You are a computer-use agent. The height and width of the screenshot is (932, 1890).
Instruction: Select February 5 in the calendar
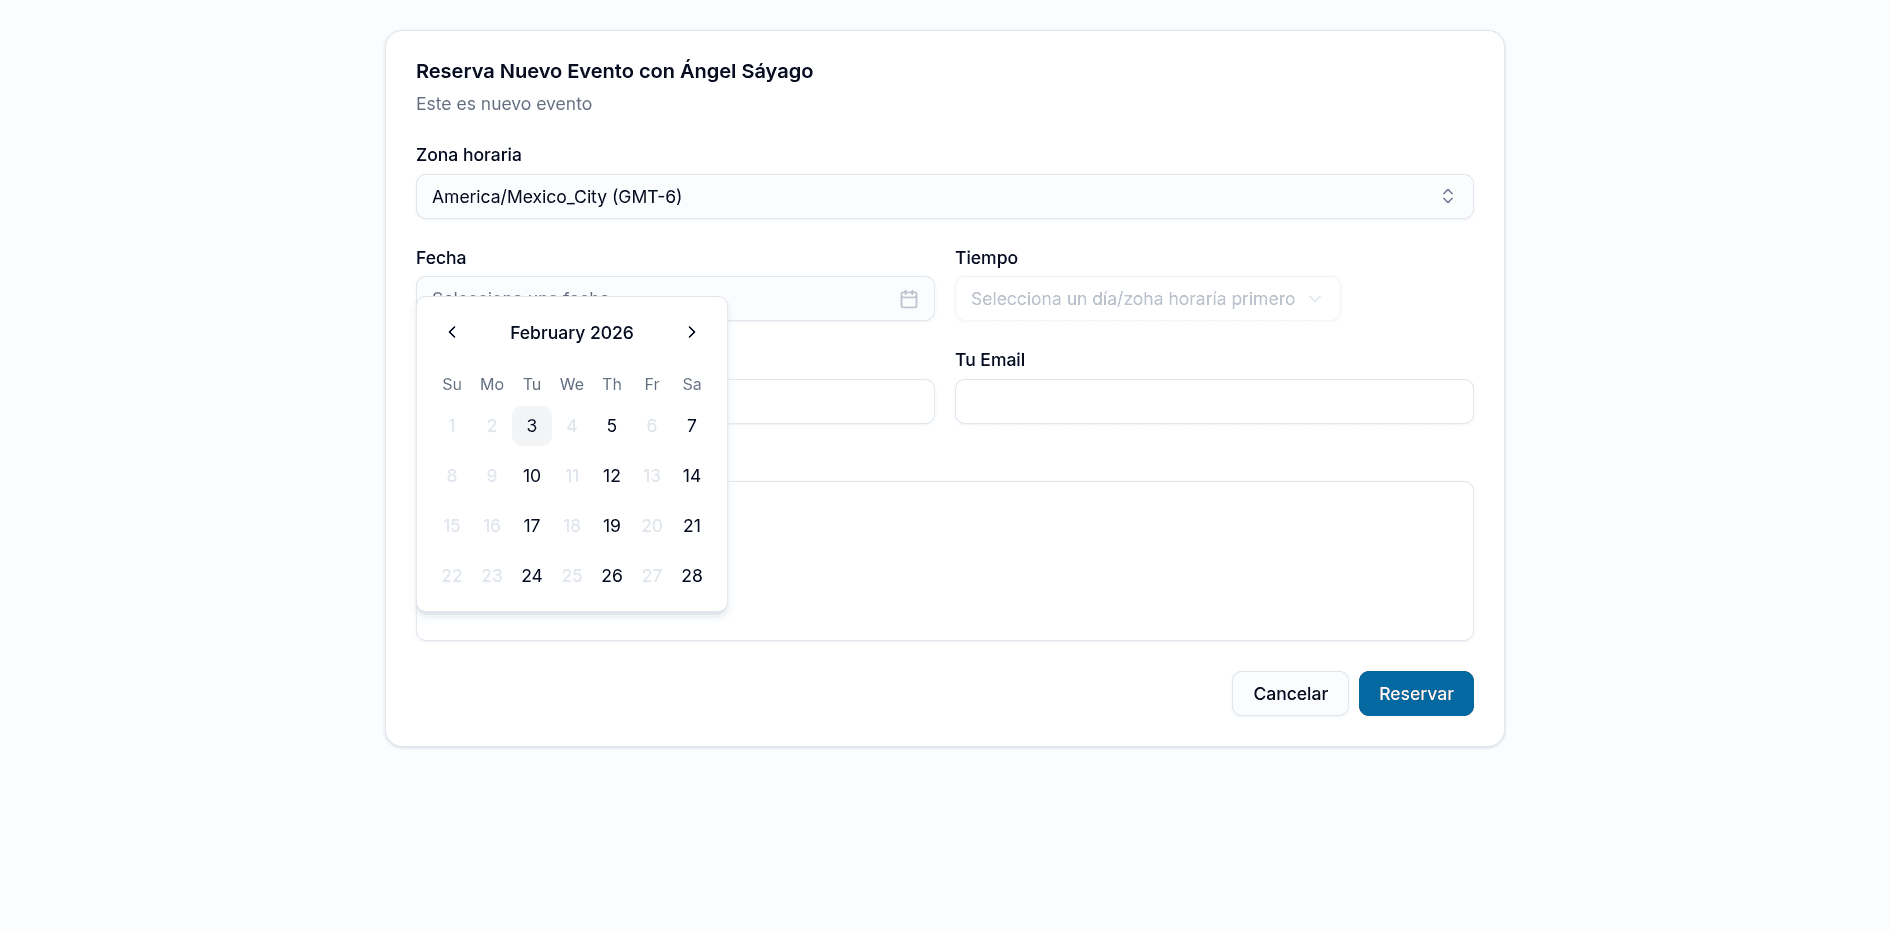(x=611, y=425)
